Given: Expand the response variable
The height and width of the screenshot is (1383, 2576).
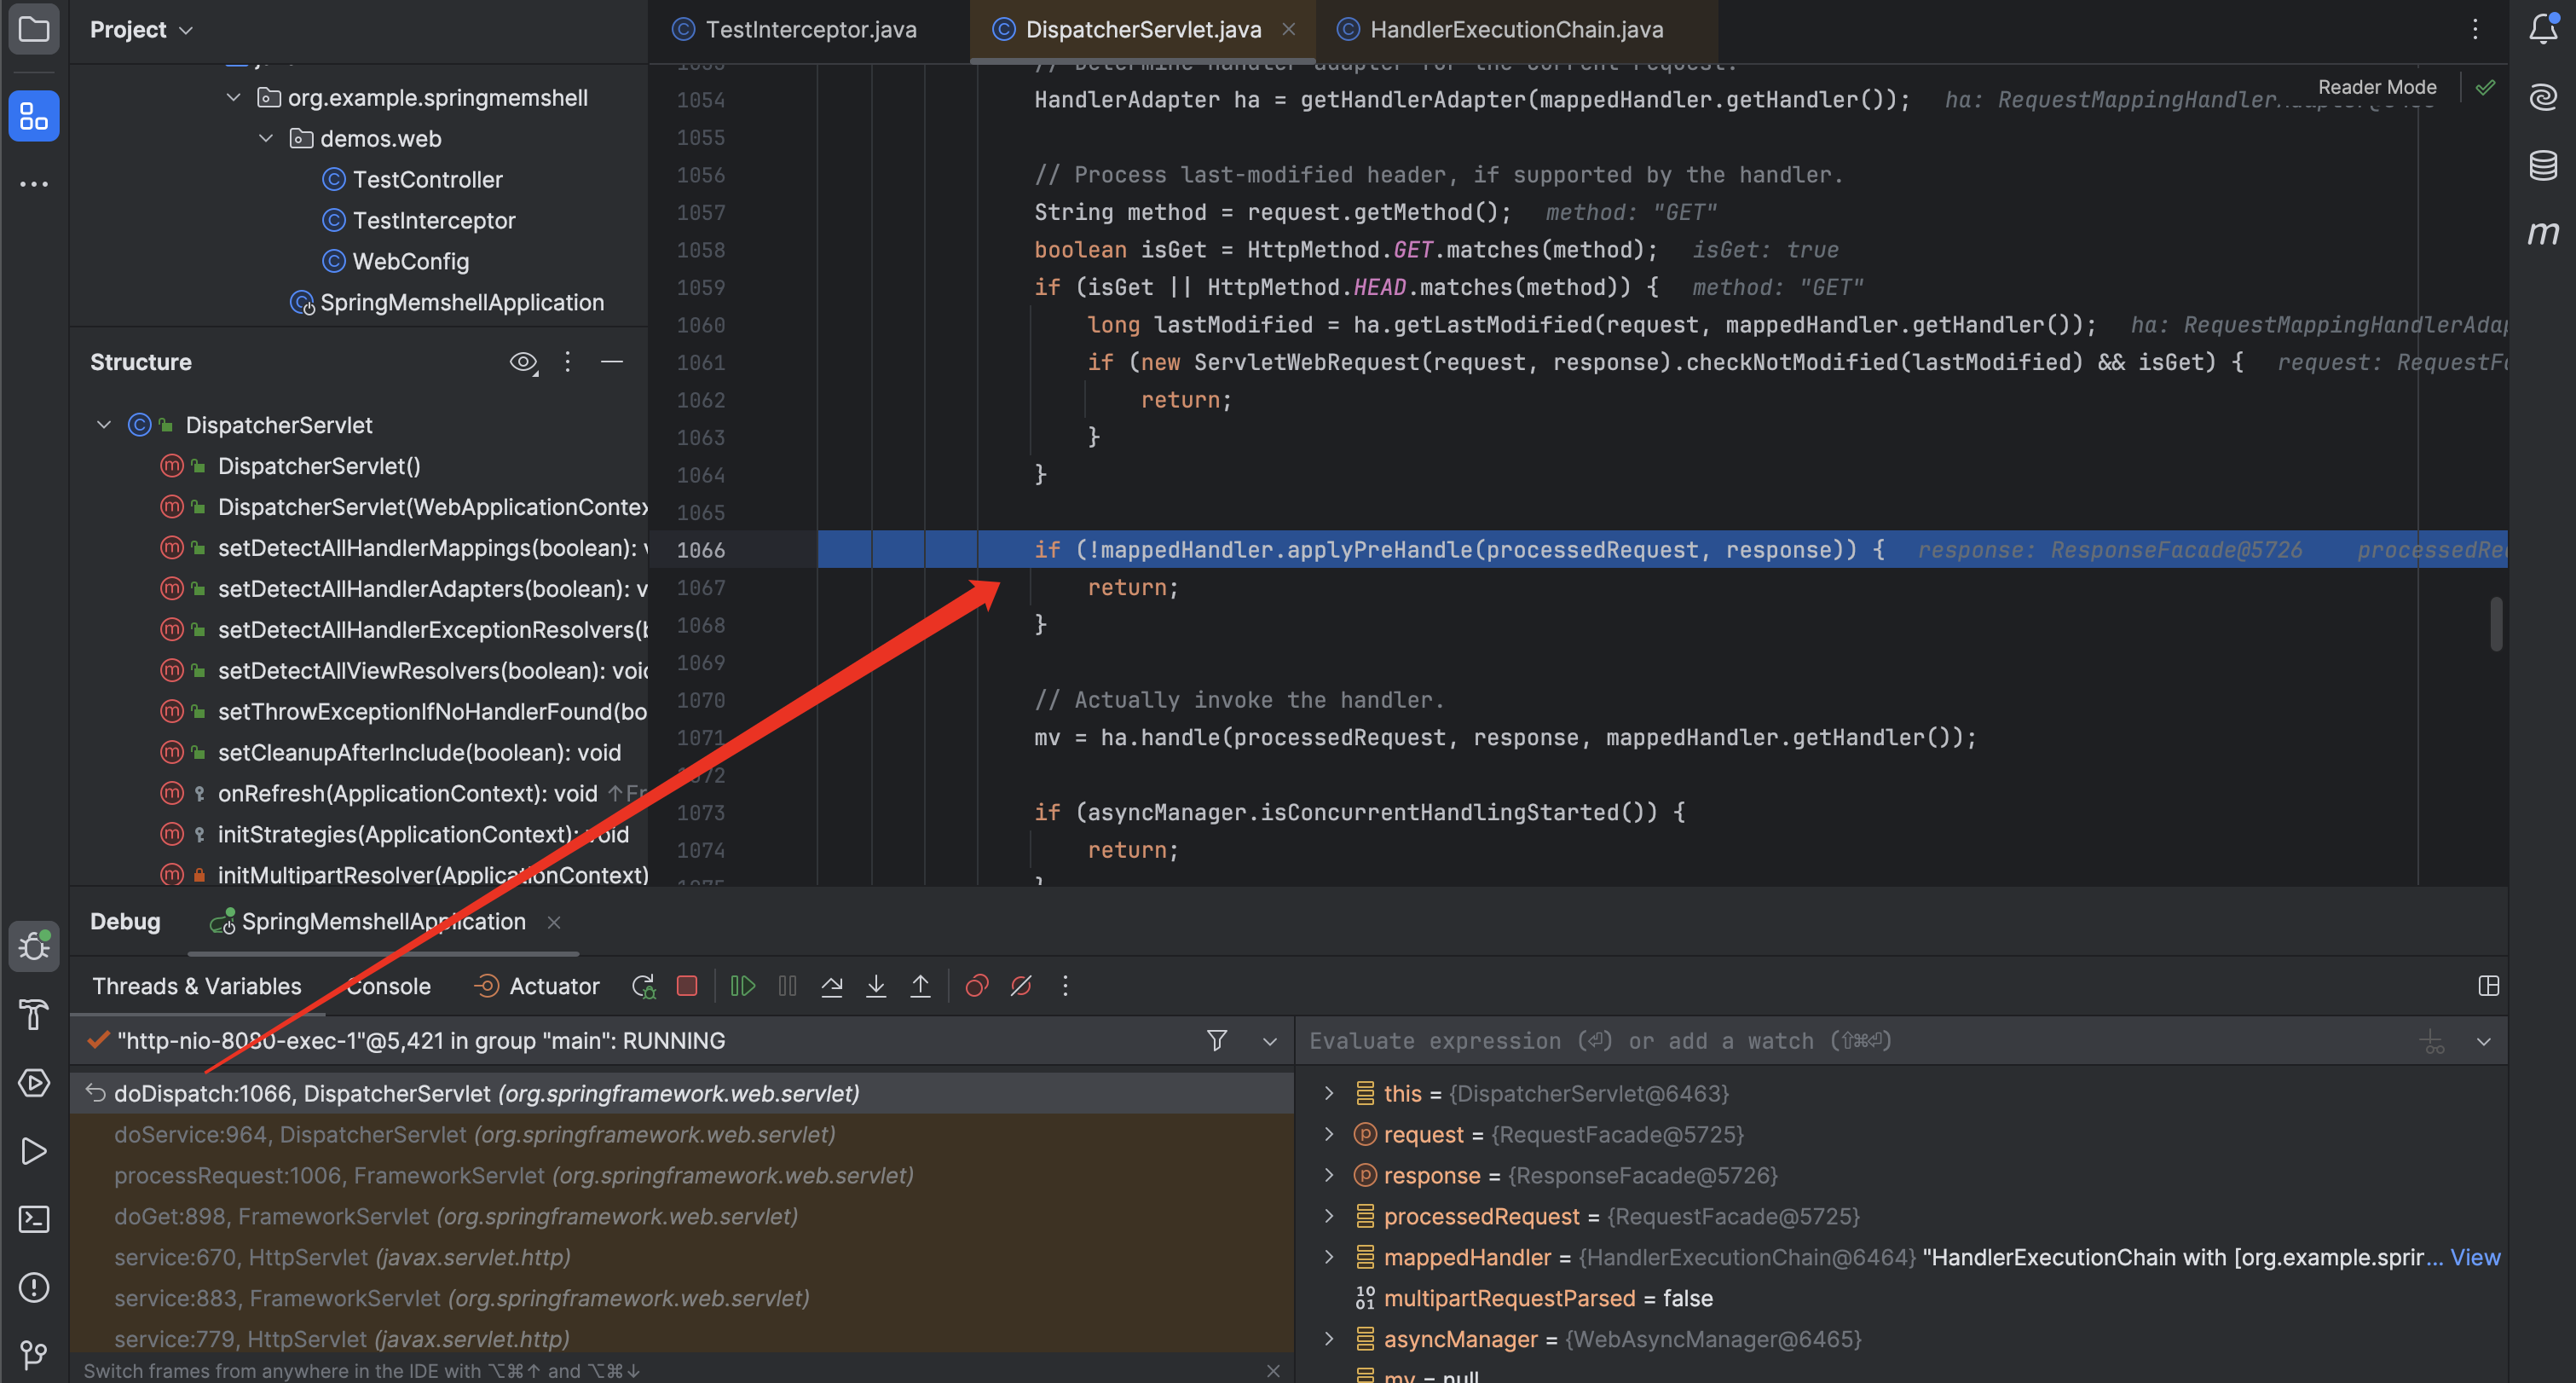Looking at the screenshot, I should tap(1329, 1175).
